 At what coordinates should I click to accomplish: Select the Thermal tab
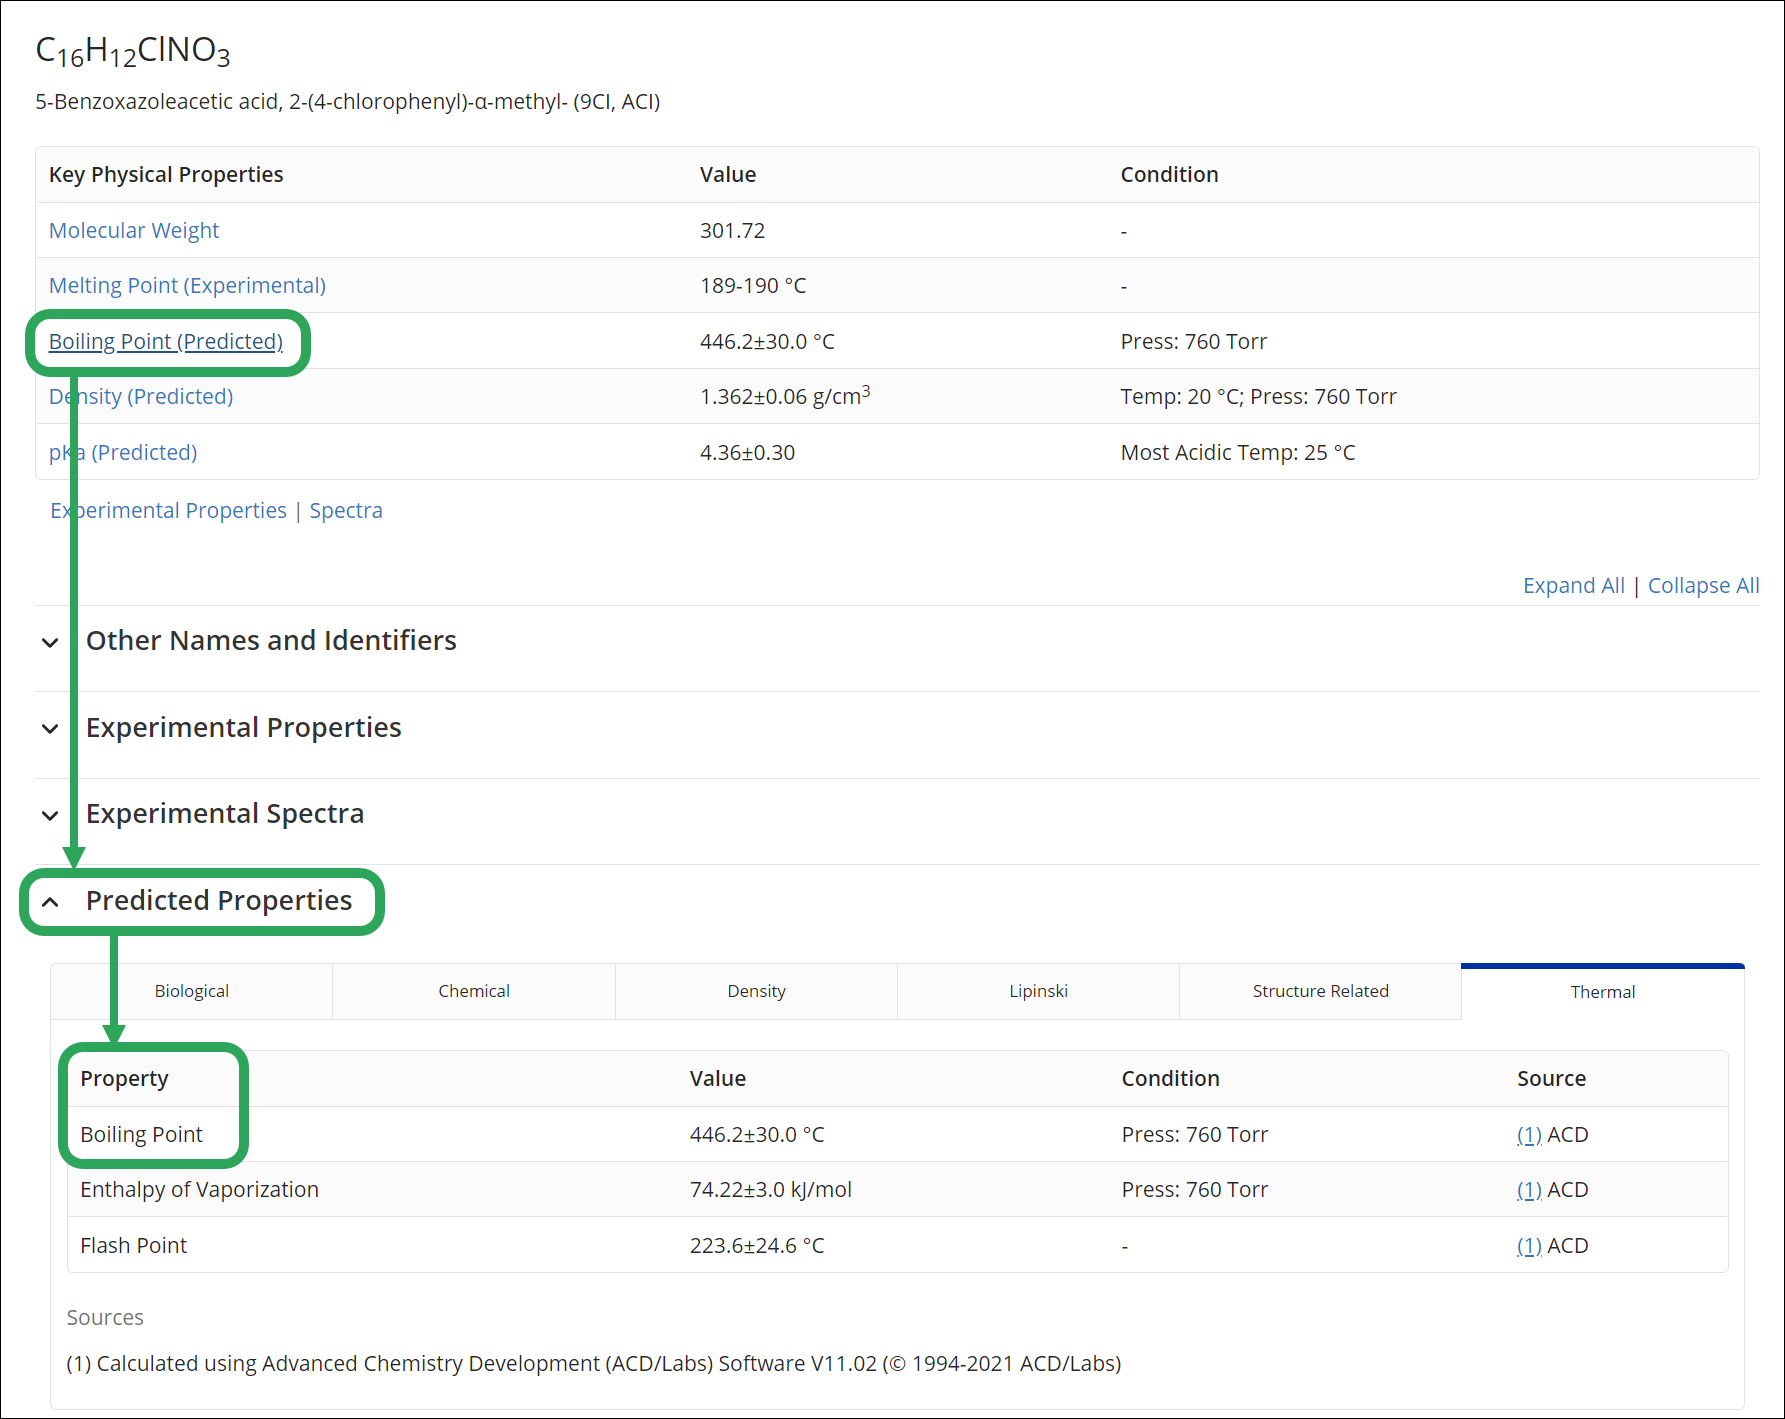[1603, 992]
